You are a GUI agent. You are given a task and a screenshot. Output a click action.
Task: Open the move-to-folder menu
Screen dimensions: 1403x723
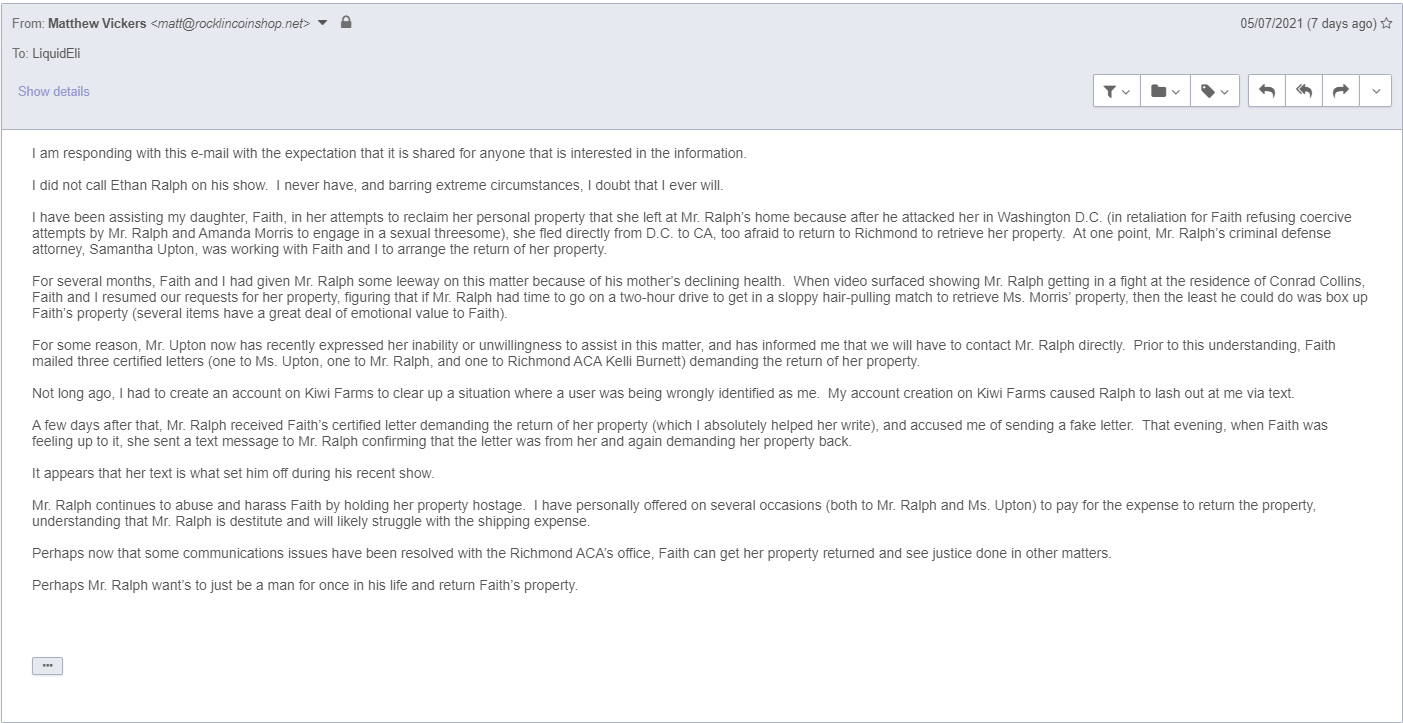pos(1165,91)
